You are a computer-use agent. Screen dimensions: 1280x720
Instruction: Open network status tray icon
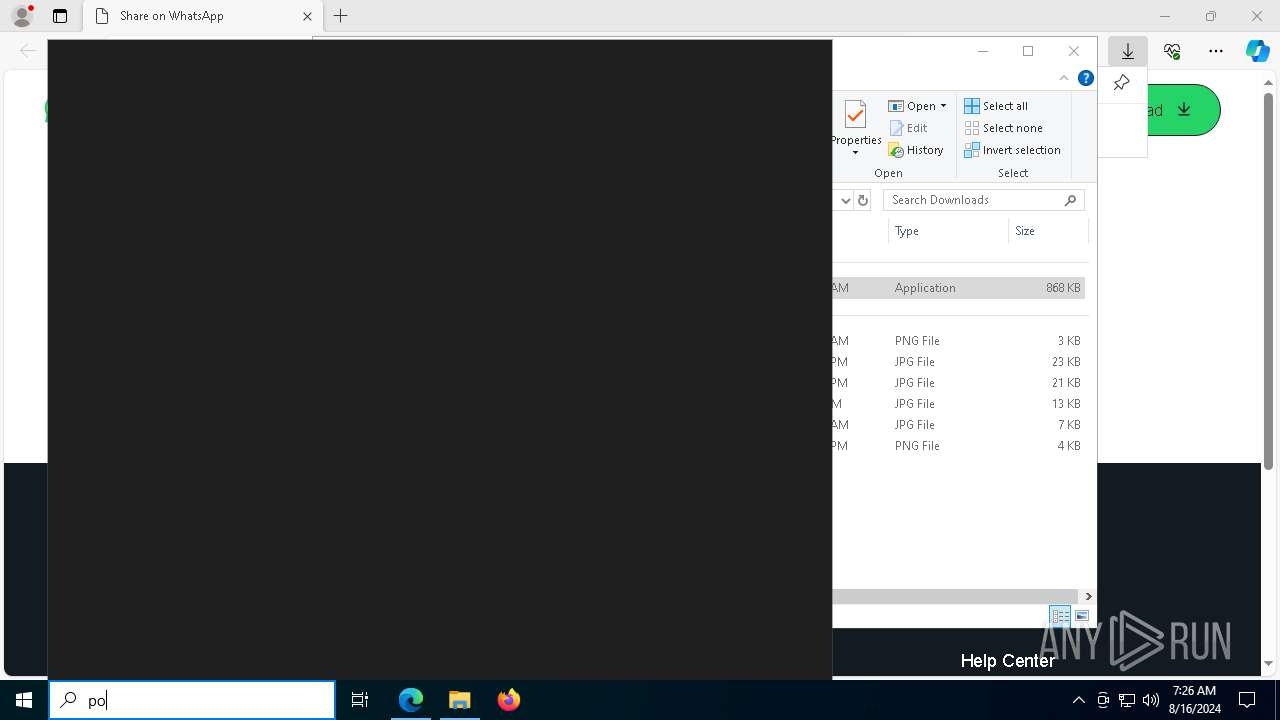click(x=1127, y=700)
